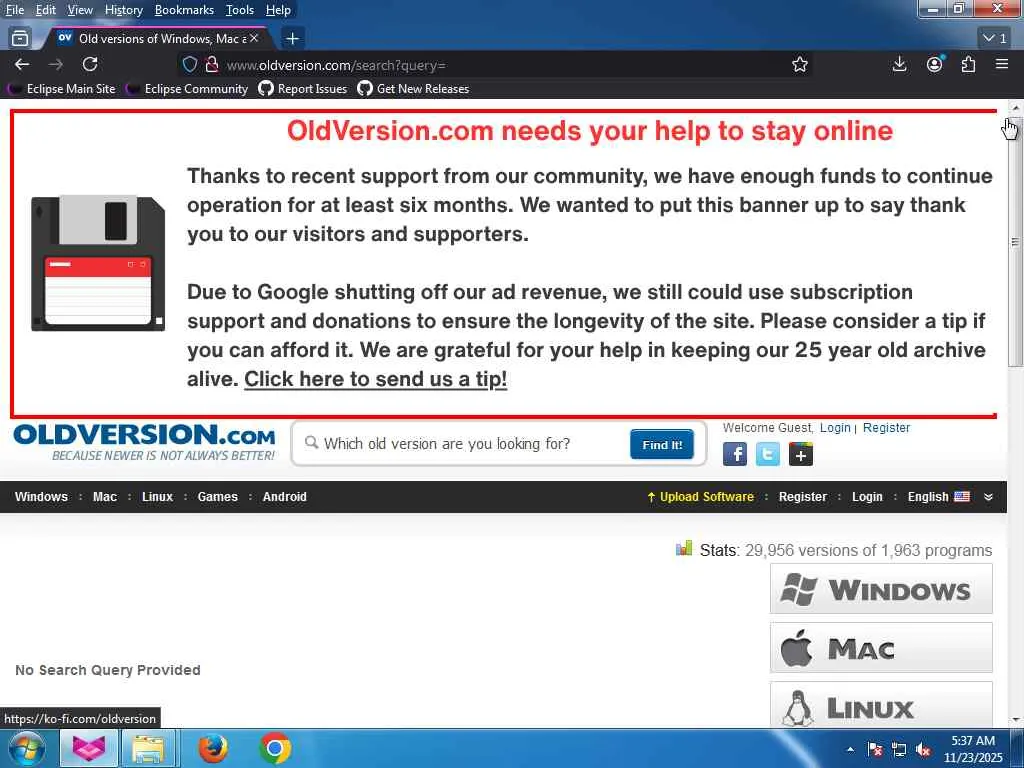Click the Facebook icon
The width and height of the screenshot is (1024, 768).
tap(735, 454)
